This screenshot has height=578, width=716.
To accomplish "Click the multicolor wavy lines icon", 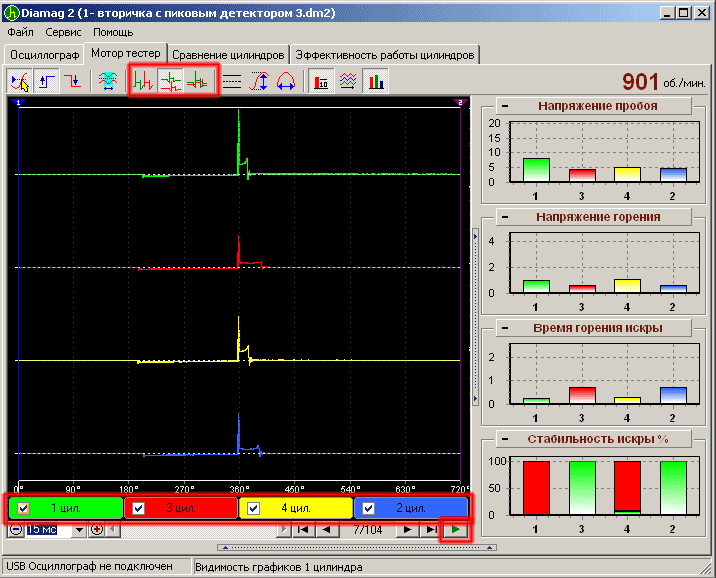I will 348,81.
